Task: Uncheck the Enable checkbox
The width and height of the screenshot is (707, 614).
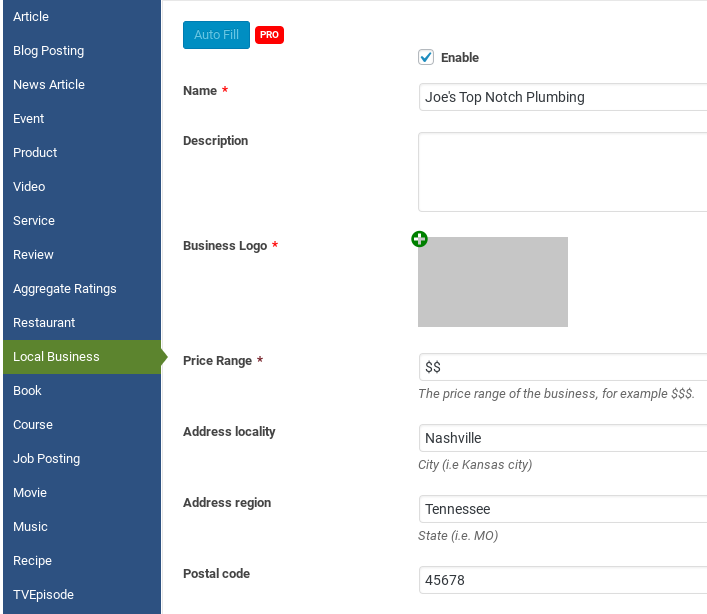Action: (x=426, y=57)
